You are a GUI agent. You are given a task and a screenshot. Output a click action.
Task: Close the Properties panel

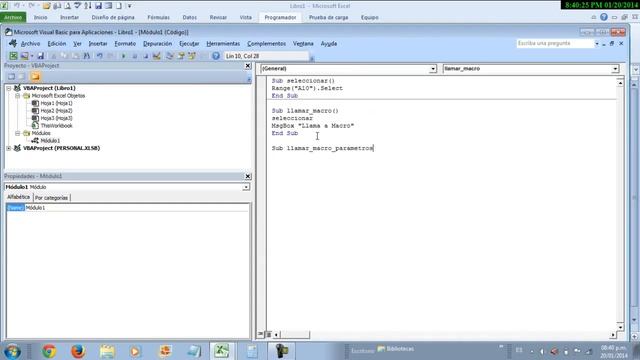tap(248, 176)
